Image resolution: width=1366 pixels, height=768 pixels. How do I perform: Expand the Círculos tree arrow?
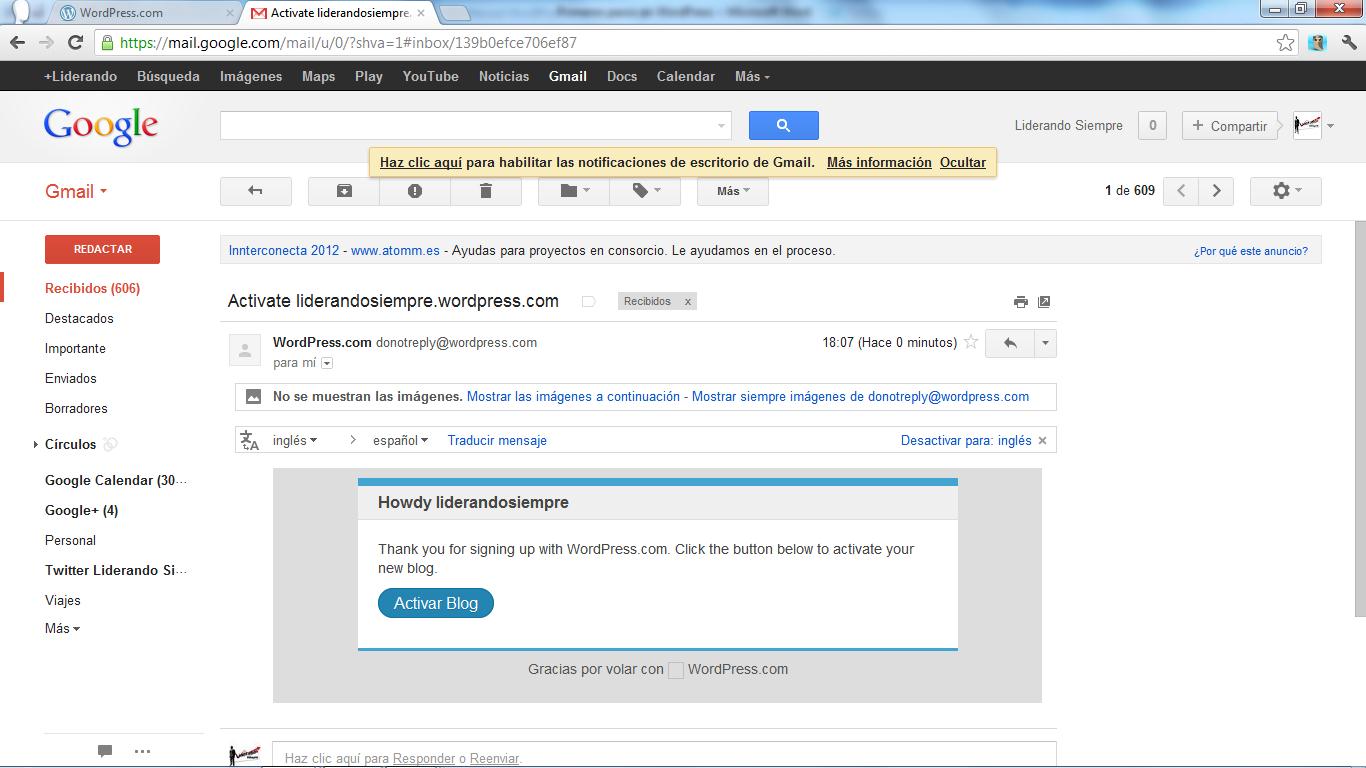pos(36,444)
